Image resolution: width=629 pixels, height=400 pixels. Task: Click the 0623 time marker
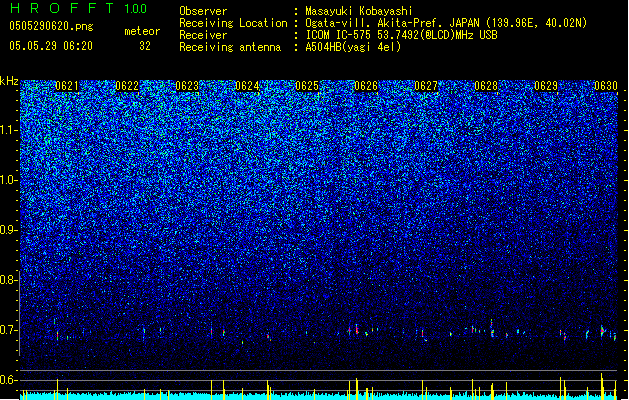(187, 86)
